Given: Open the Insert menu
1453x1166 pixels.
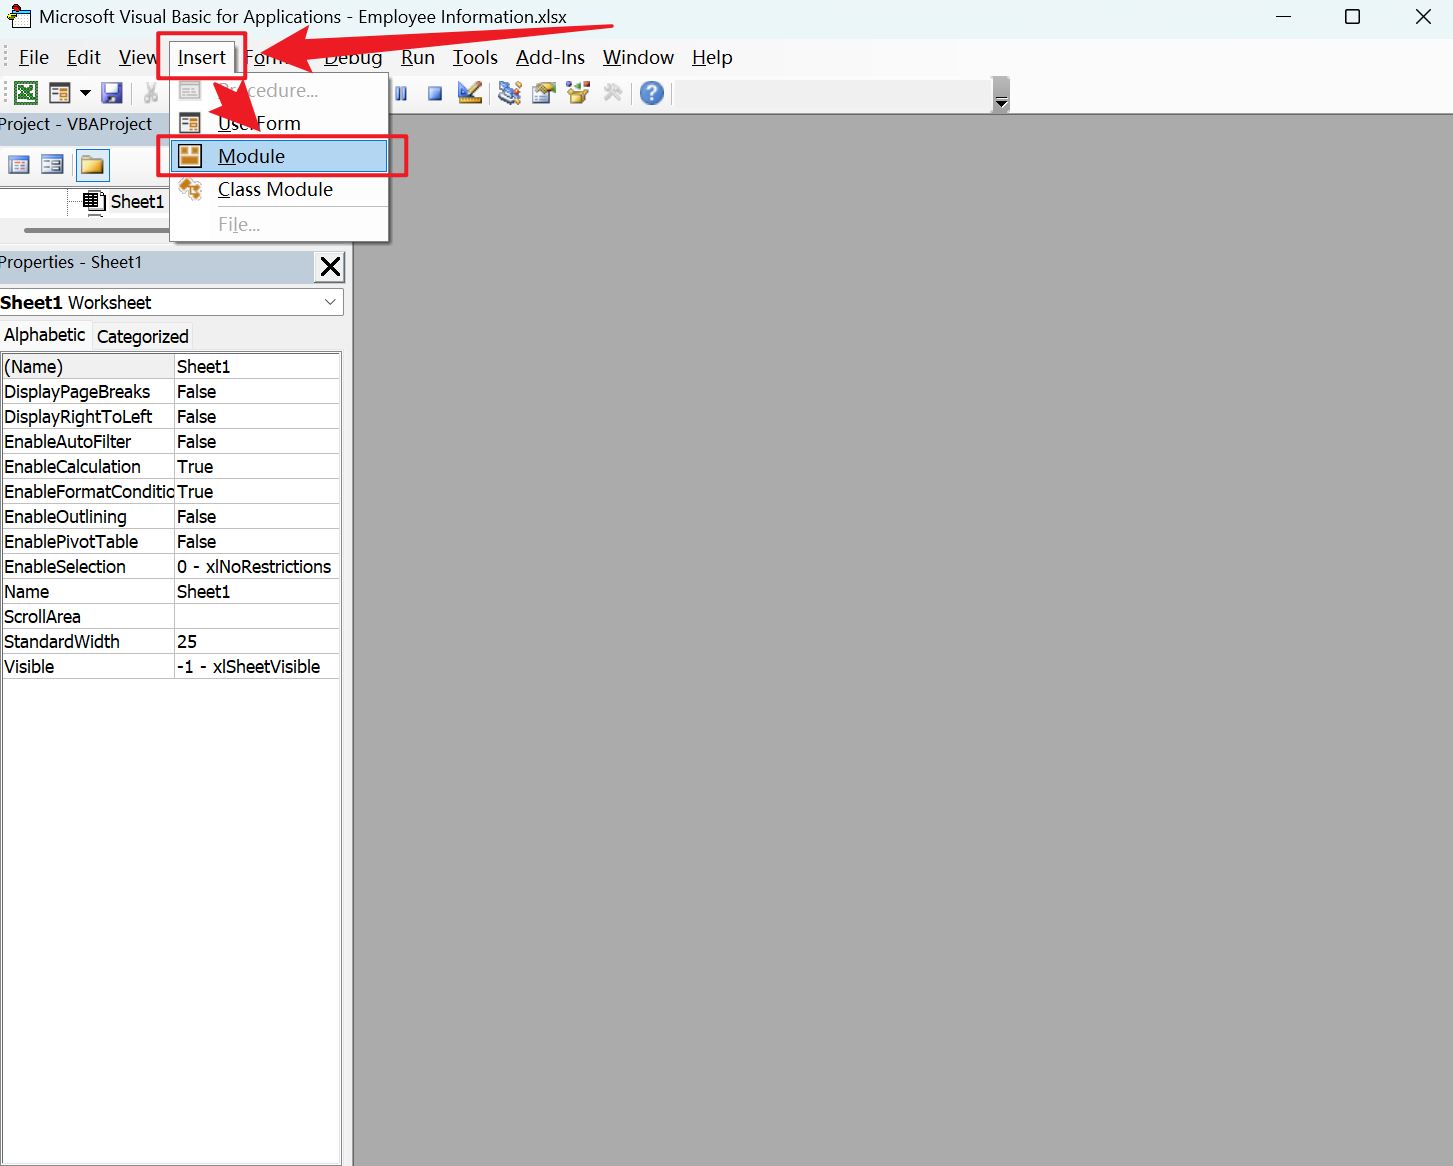Looking at the screenshot, I should click(x=201, y=57).
